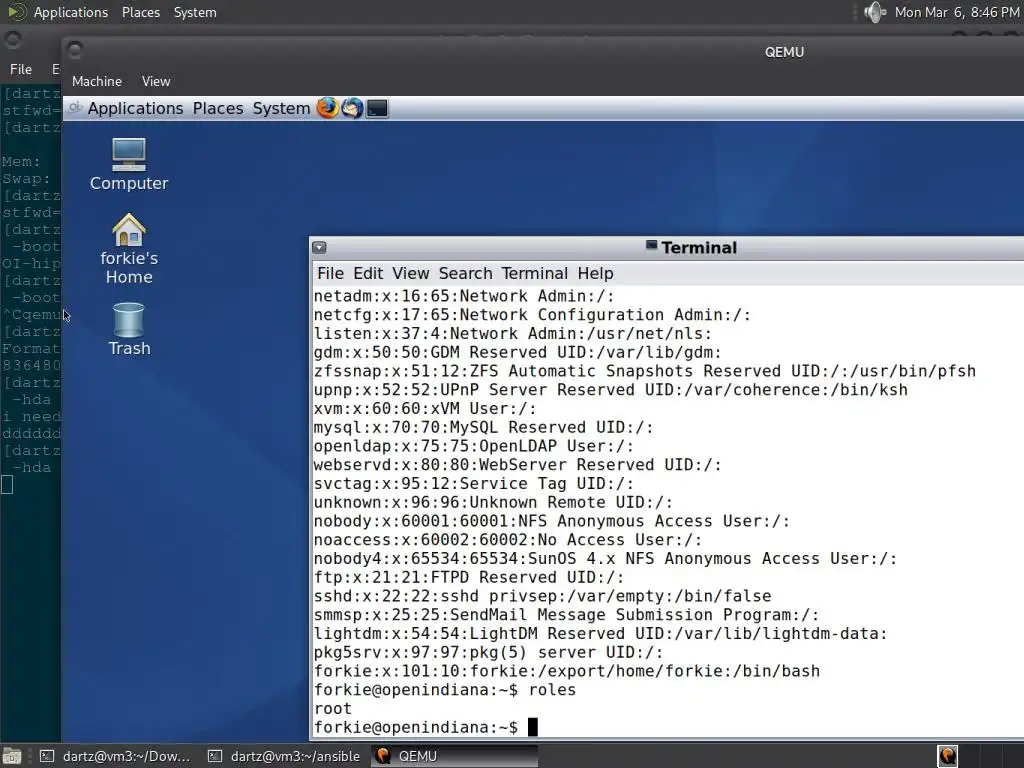Click the 'zfssnap:x:51:12' passwd line
The width and height of the screenshot is (1024, 768).
[645, 371]
